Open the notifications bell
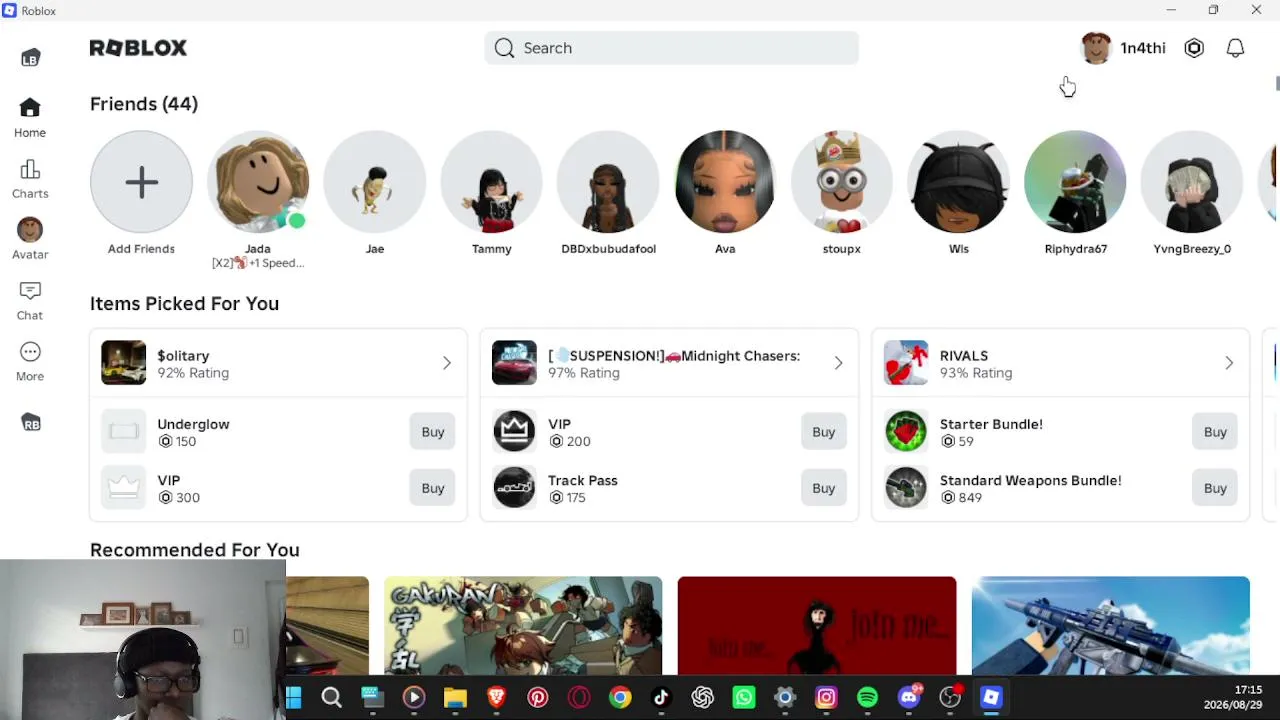Viewport: 1280px width, 720px height. tap(1236, 48)
